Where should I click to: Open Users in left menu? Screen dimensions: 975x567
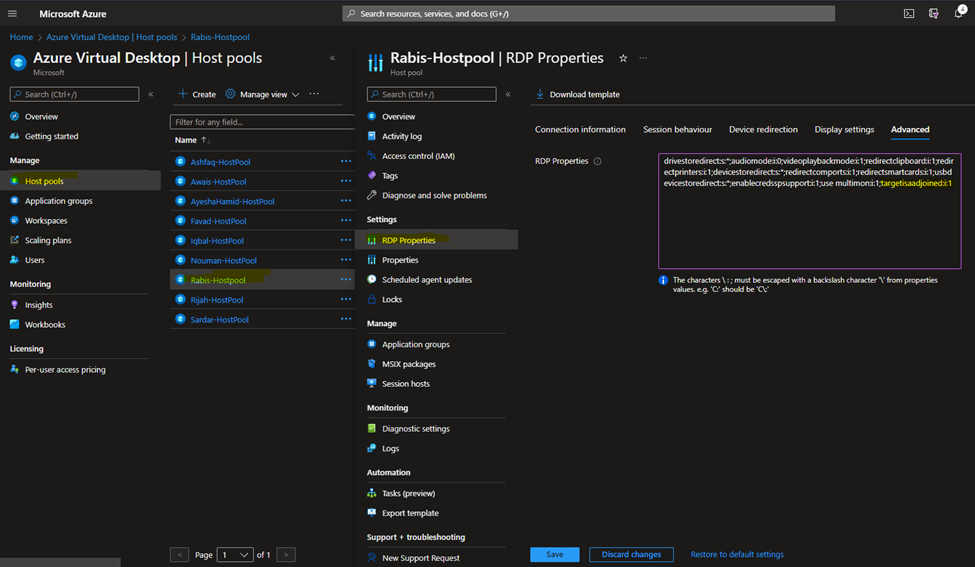34,260
